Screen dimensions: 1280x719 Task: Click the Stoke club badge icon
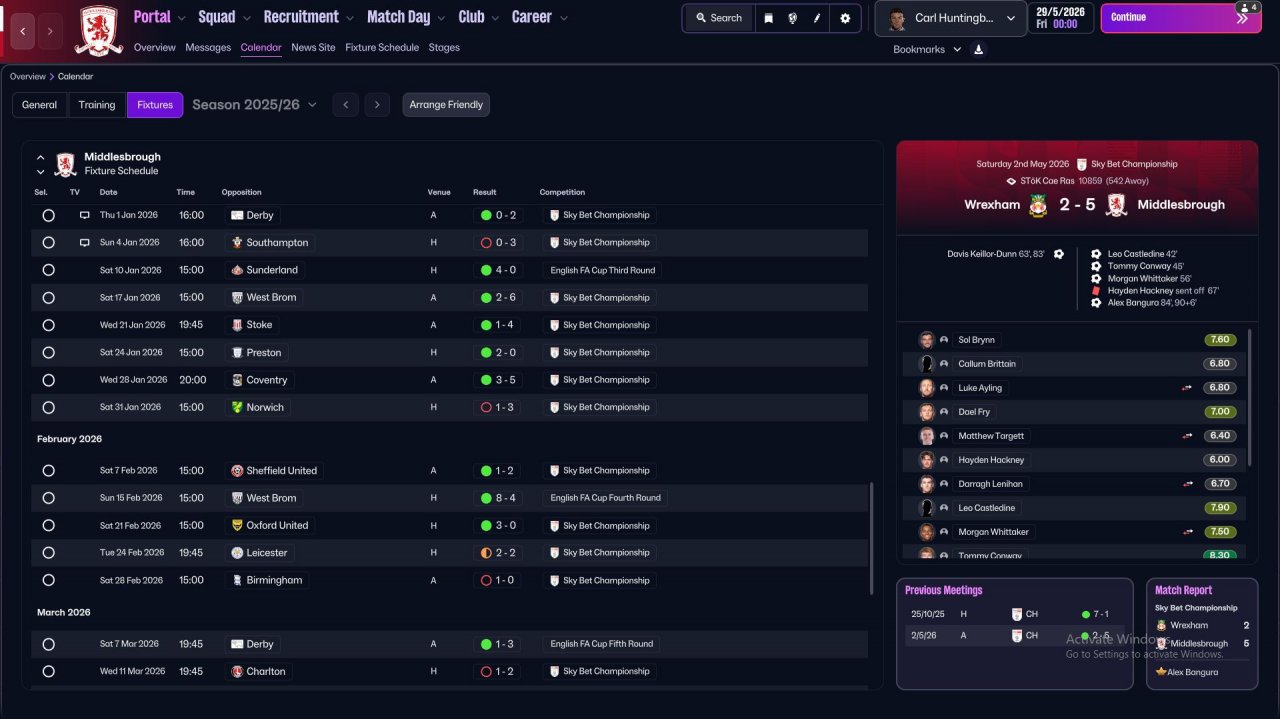click(237, 325)
